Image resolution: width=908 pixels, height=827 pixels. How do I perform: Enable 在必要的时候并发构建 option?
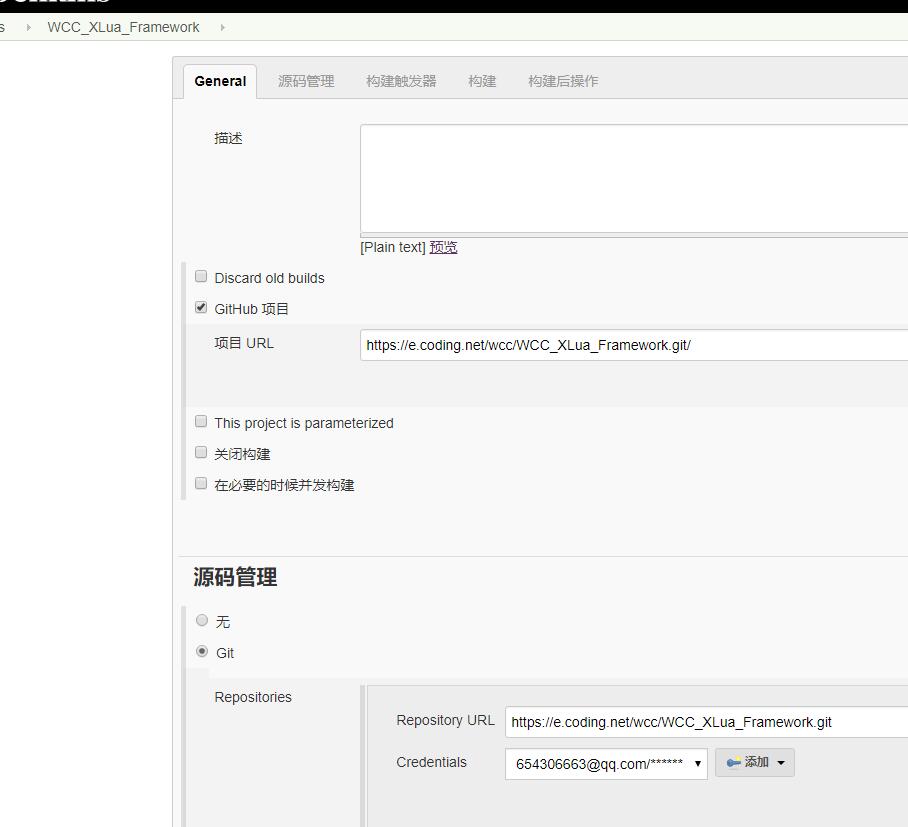coord(201,484)
